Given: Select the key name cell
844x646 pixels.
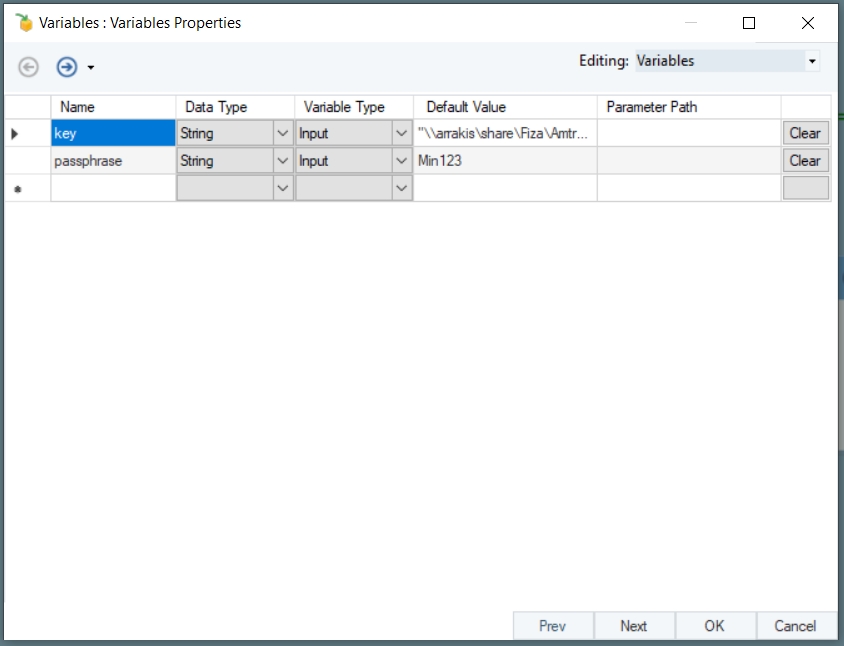Looking at the screenshot, I should pyautogui.click(x=113, y=133).
